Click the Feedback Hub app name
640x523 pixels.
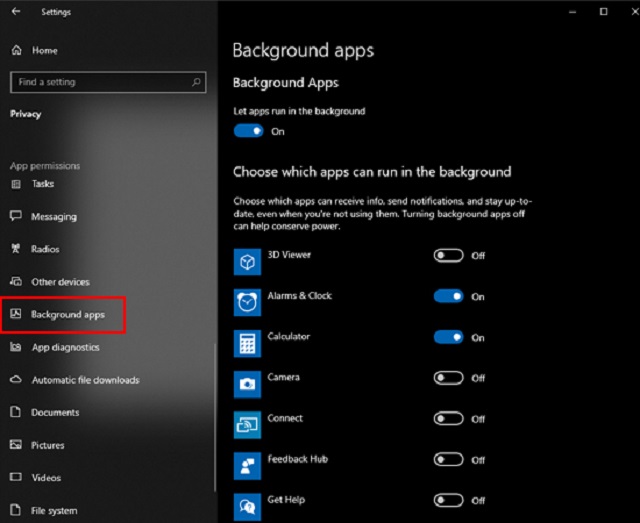tap(298, 459)
